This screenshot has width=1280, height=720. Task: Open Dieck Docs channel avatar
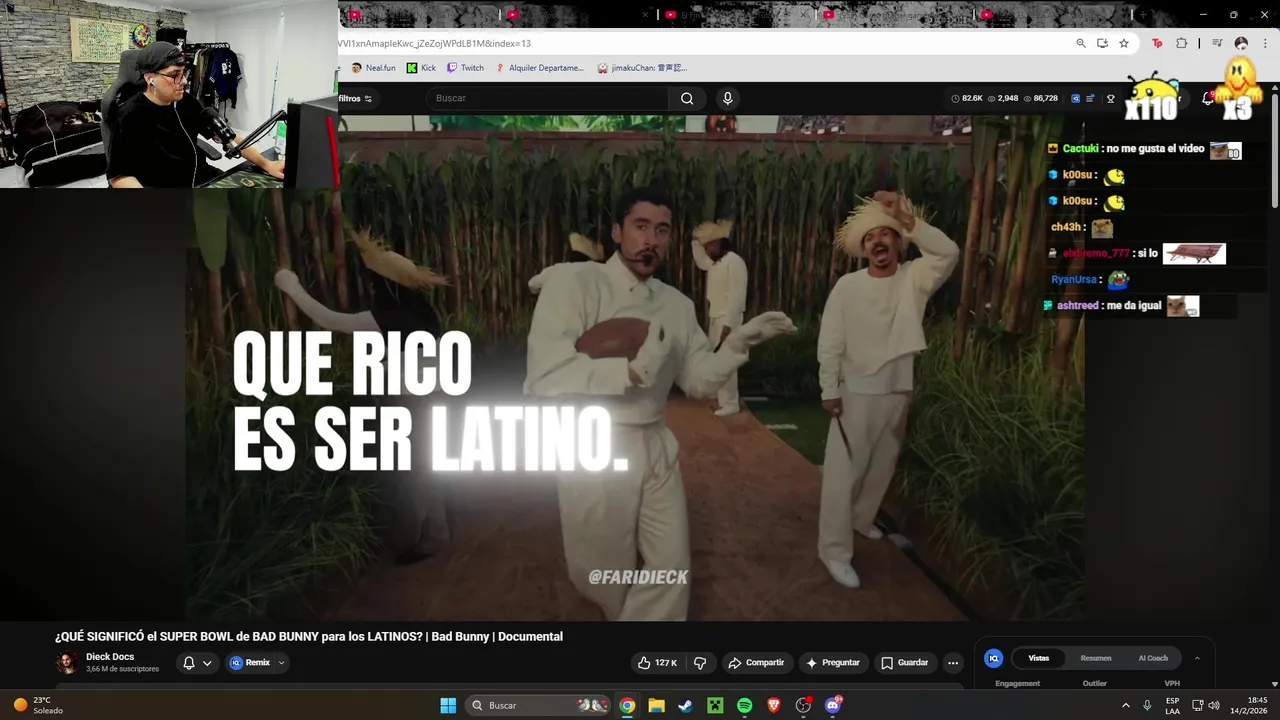(x=67, y=663)
